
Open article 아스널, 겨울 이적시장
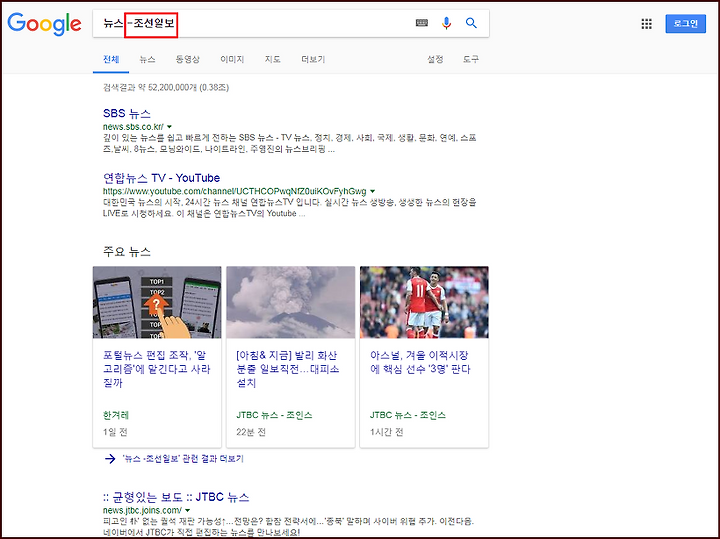[x=420, y=362]
